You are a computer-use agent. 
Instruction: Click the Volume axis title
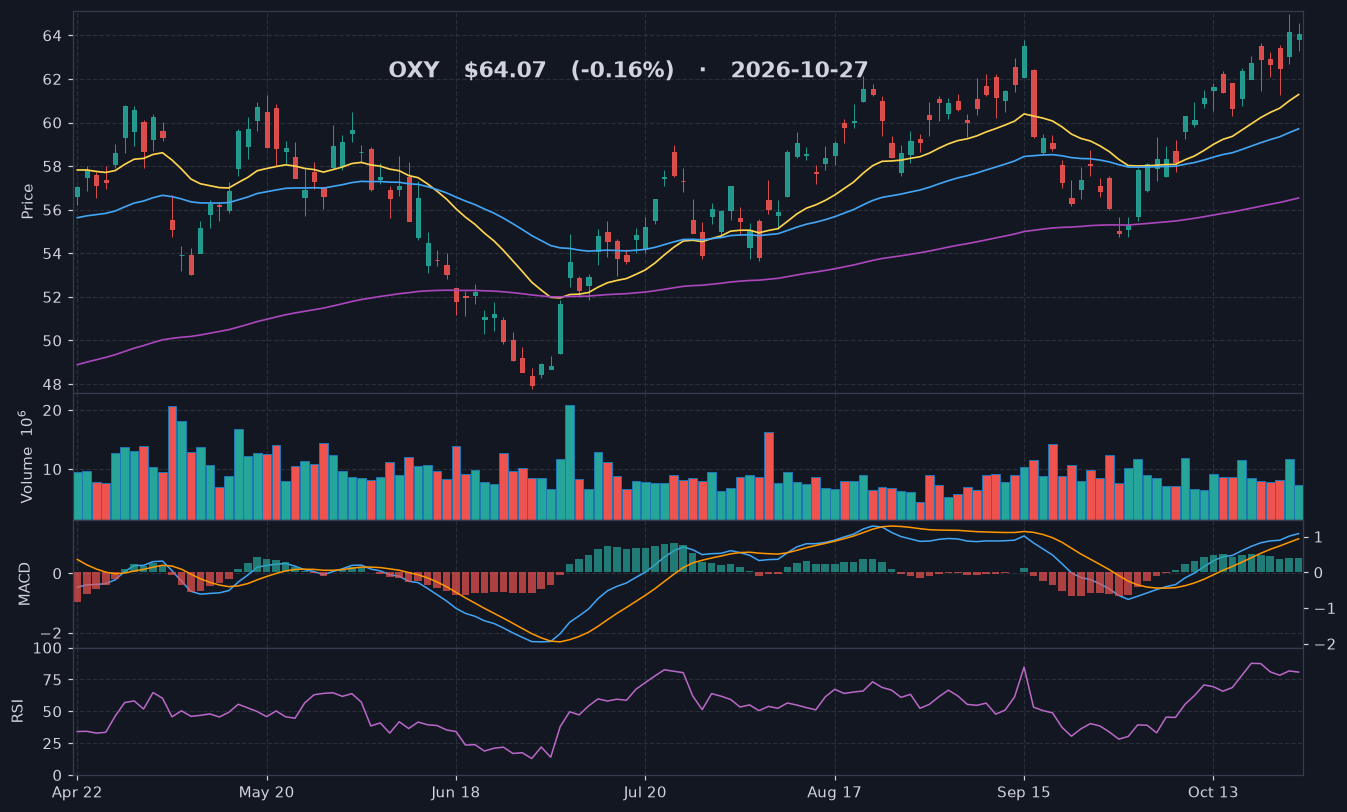click(28, 457)
